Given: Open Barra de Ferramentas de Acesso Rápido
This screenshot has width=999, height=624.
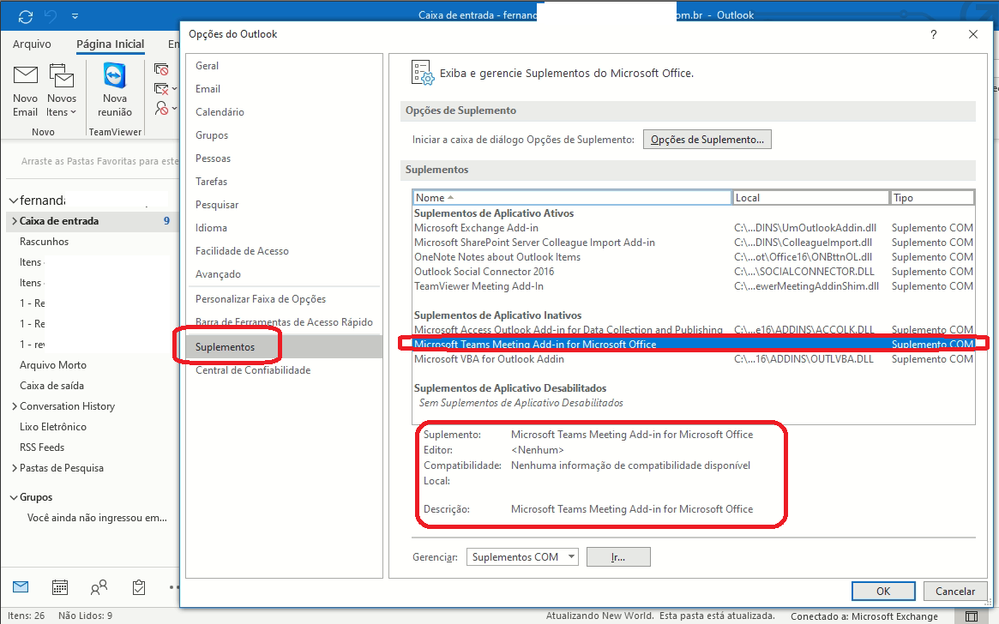Looking at the screenshot, I should click(284, 322).
